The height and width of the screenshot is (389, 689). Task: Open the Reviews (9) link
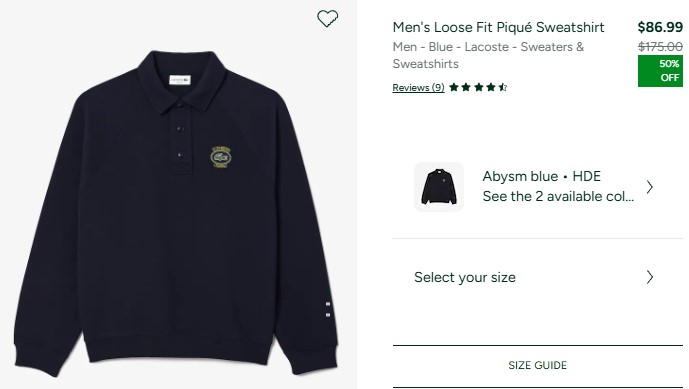coord(418,87)
